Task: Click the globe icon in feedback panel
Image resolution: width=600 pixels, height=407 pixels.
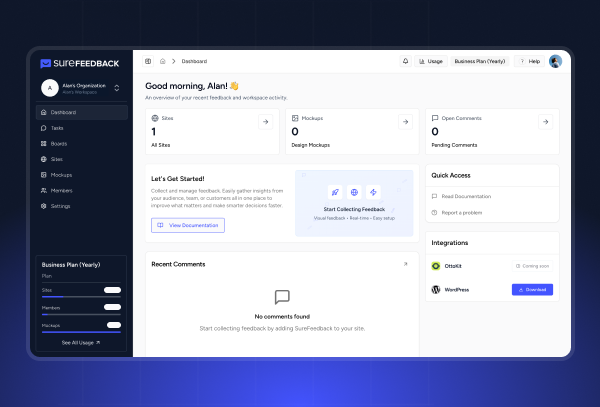Action: tap(354, 192)
